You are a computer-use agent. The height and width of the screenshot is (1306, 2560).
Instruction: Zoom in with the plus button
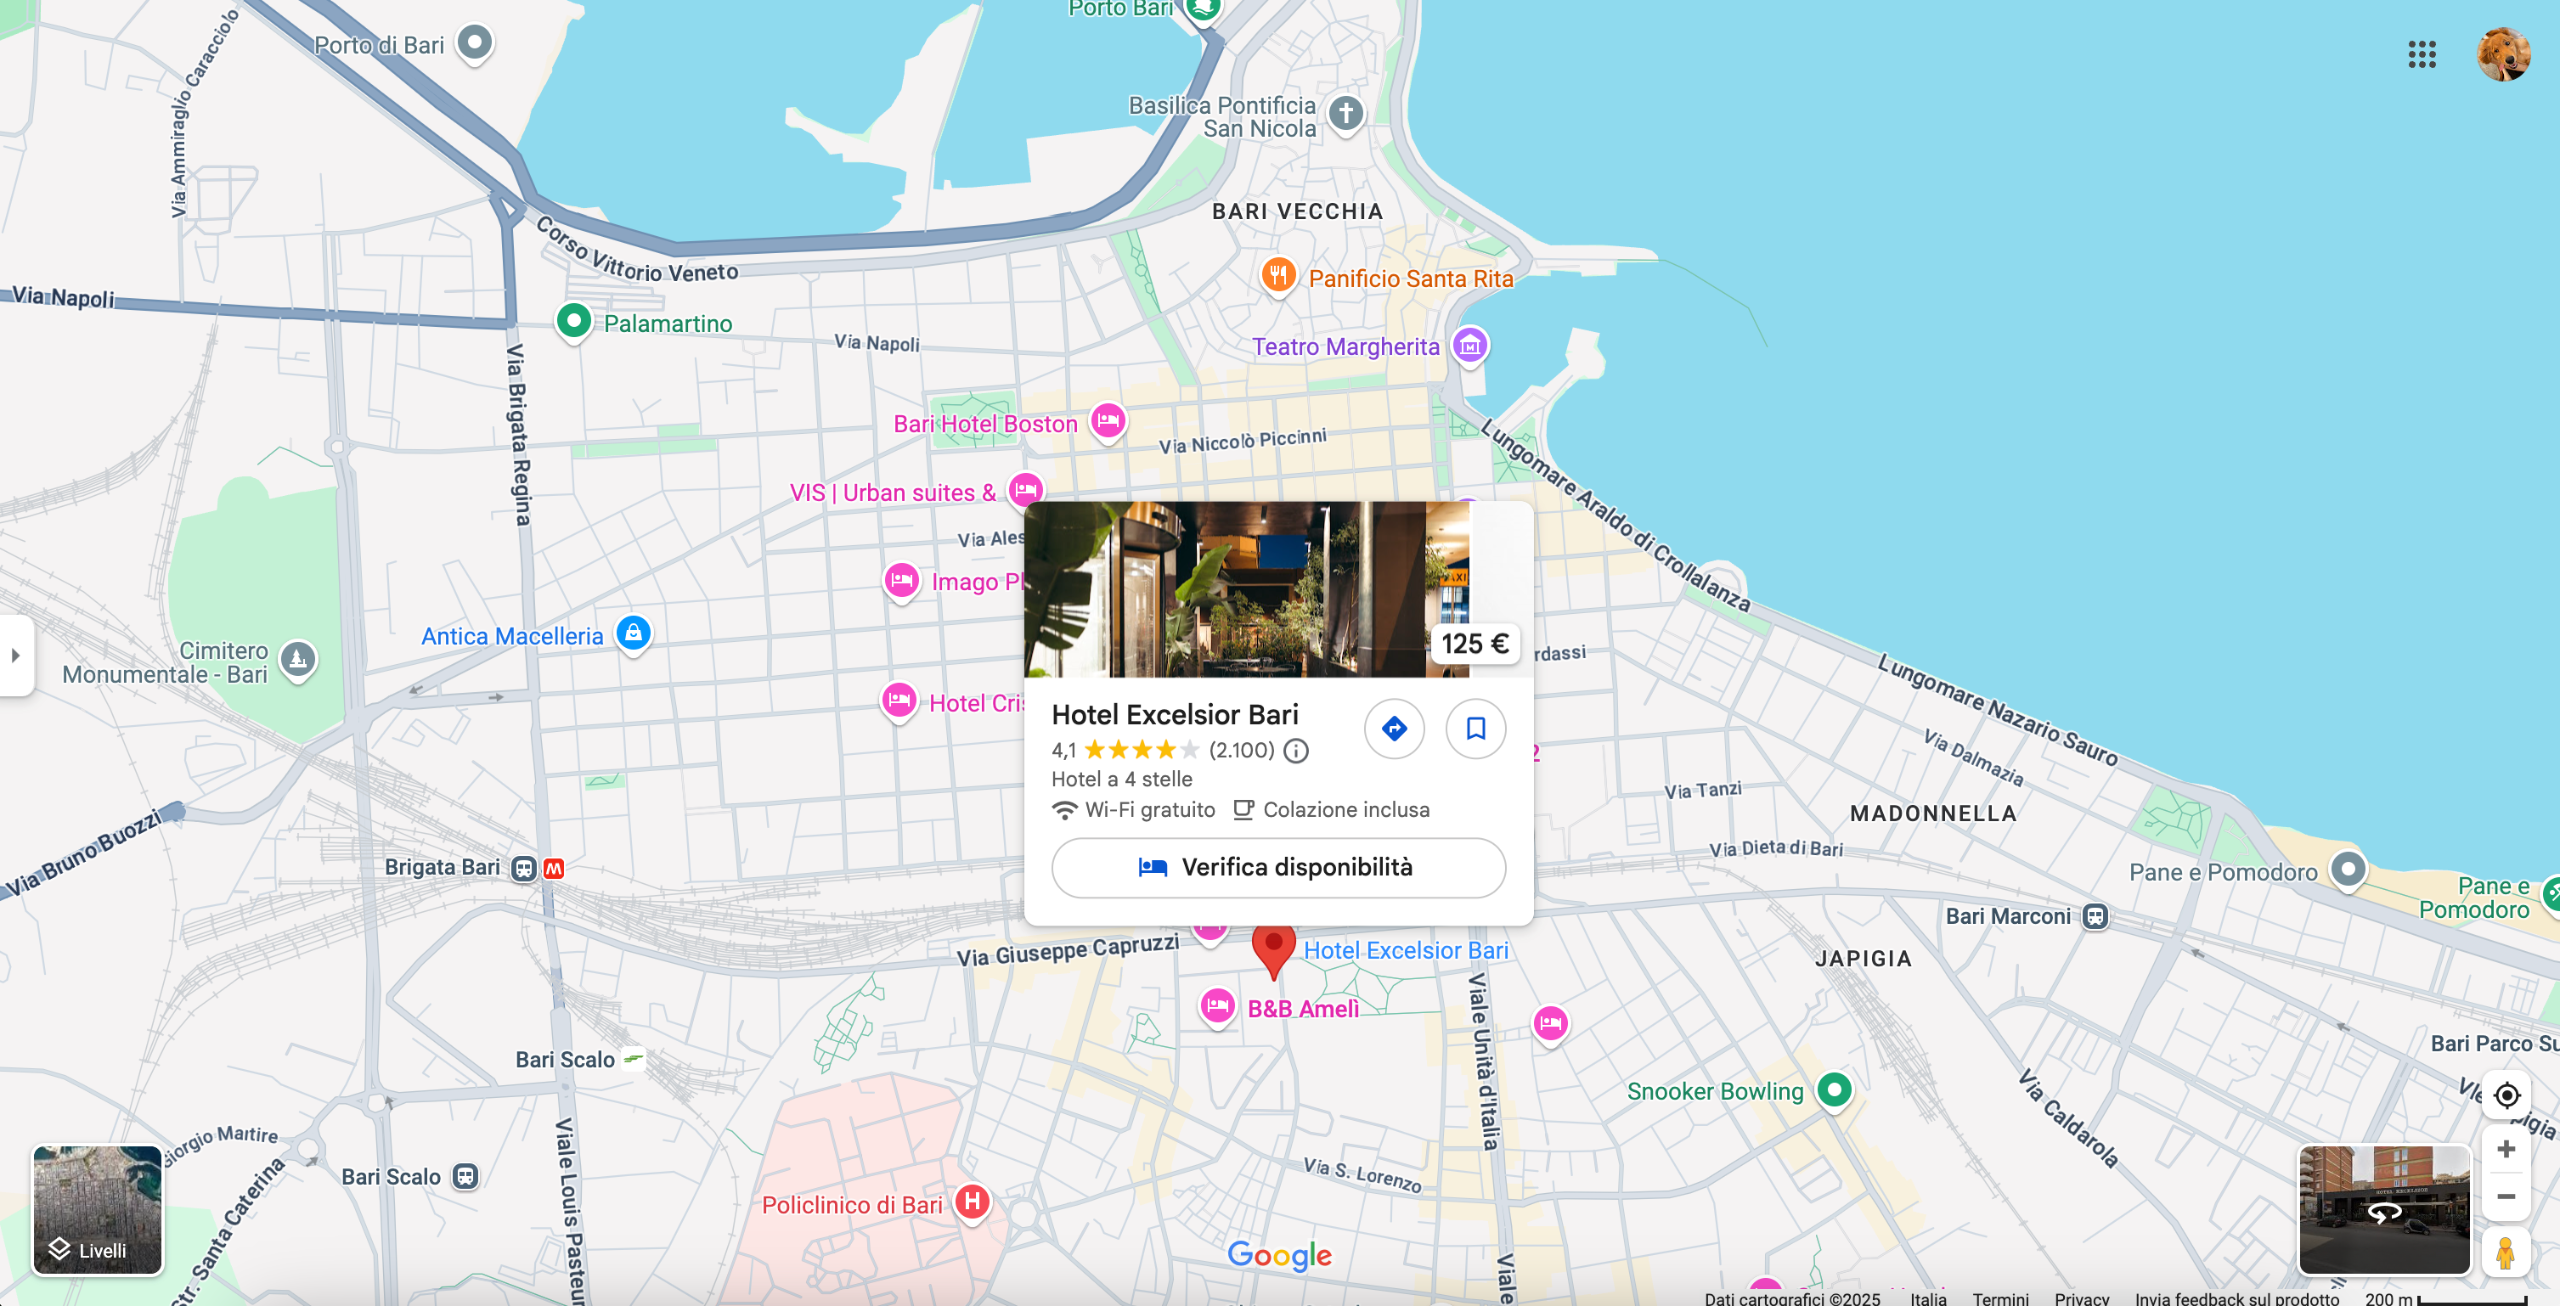(2506, 1149)
